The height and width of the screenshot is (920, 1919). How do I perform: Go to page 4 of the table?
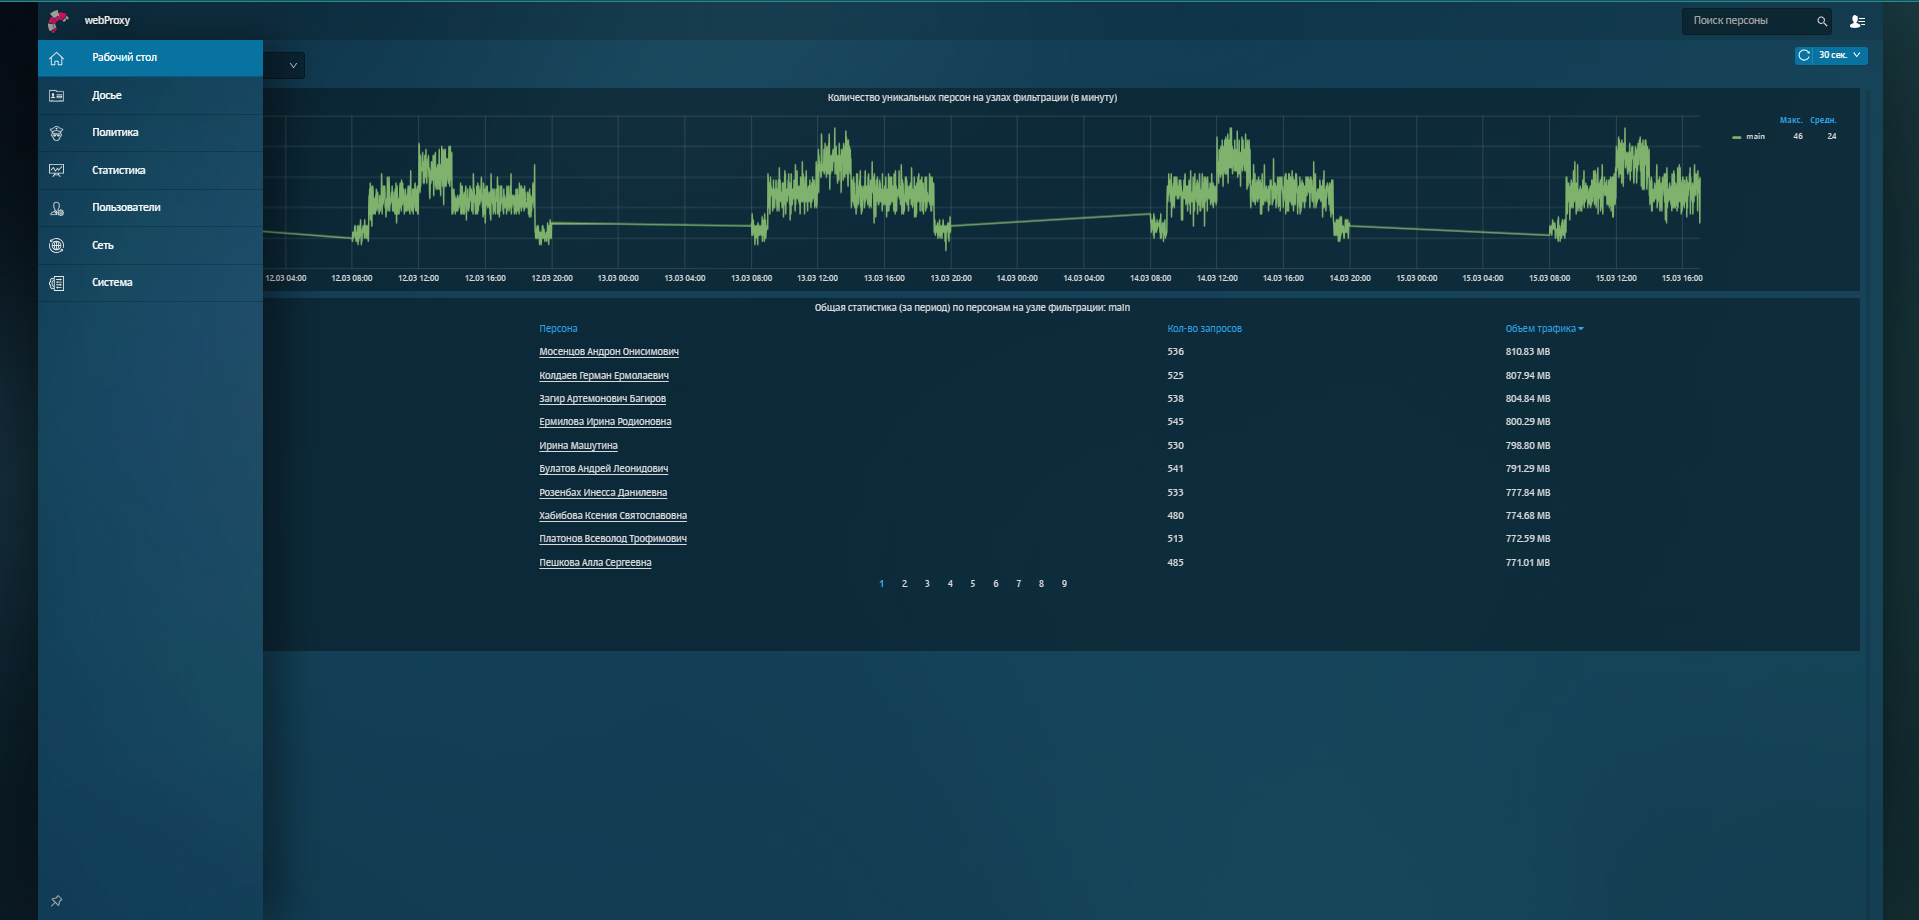tap(950, 584)
